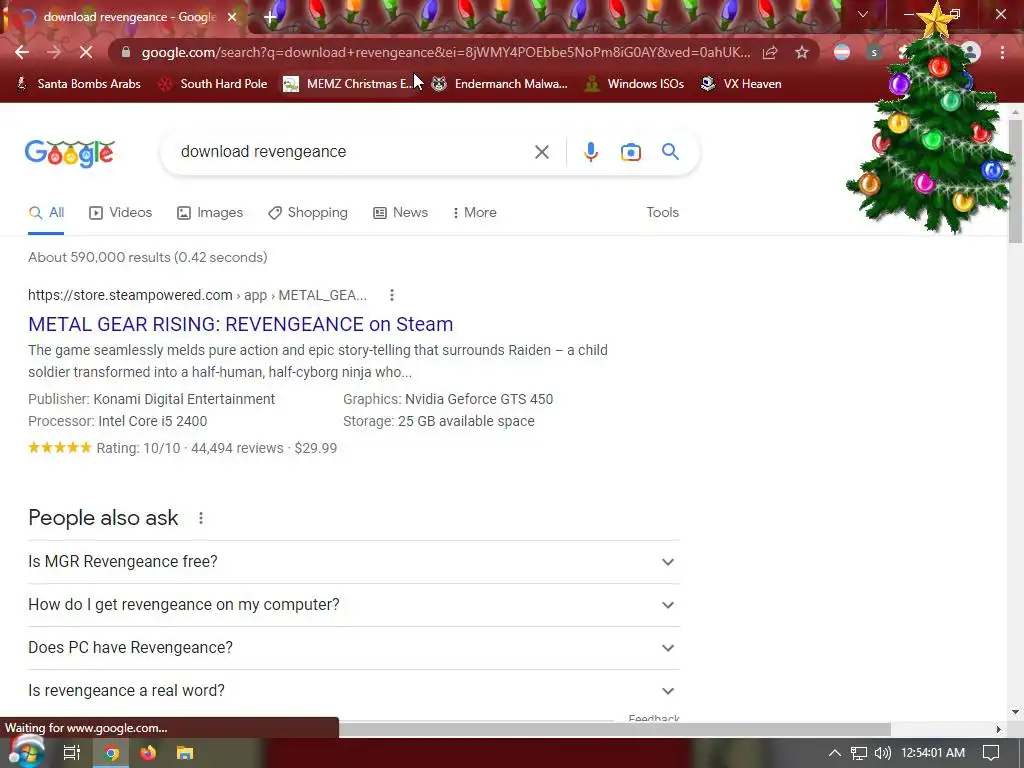Expand 'How do I get revengeance on my computer?'
This screenshot has height=768, width=1024.
[353, 605]
